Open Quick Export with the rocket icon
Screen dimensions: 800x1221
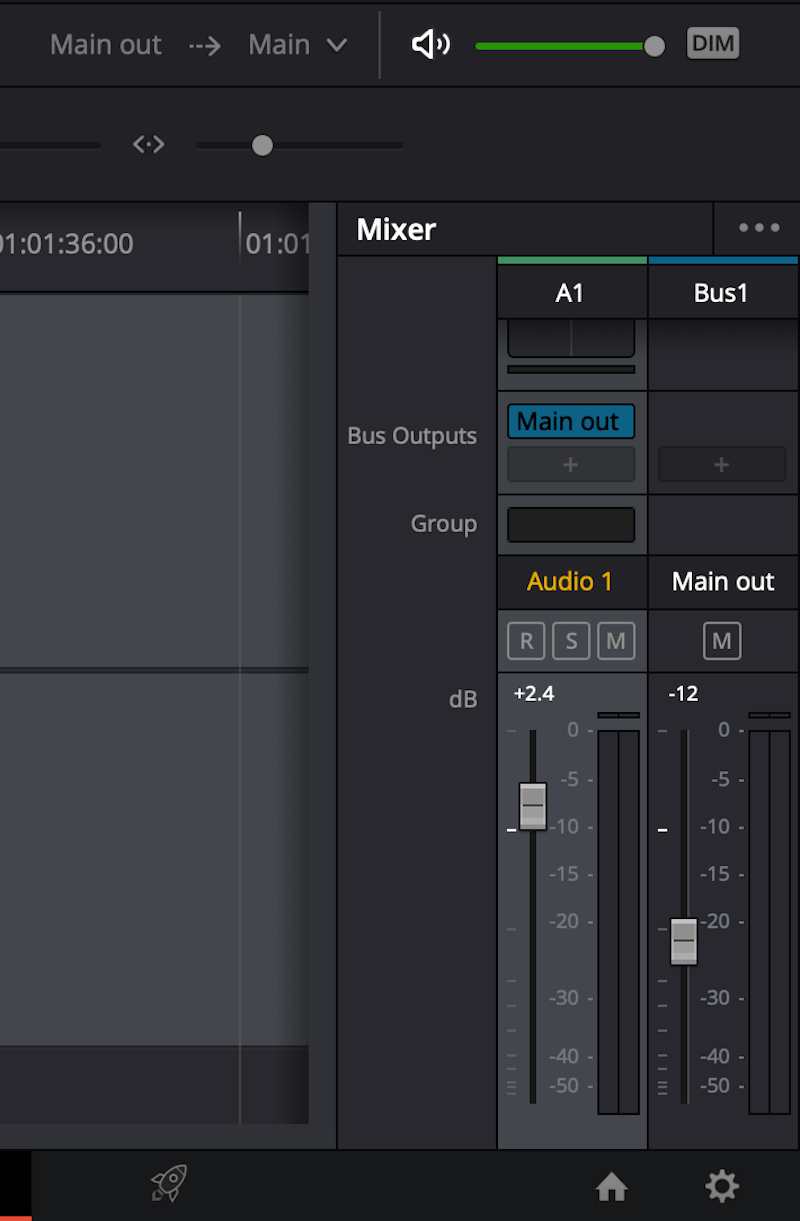point(168,1185)
